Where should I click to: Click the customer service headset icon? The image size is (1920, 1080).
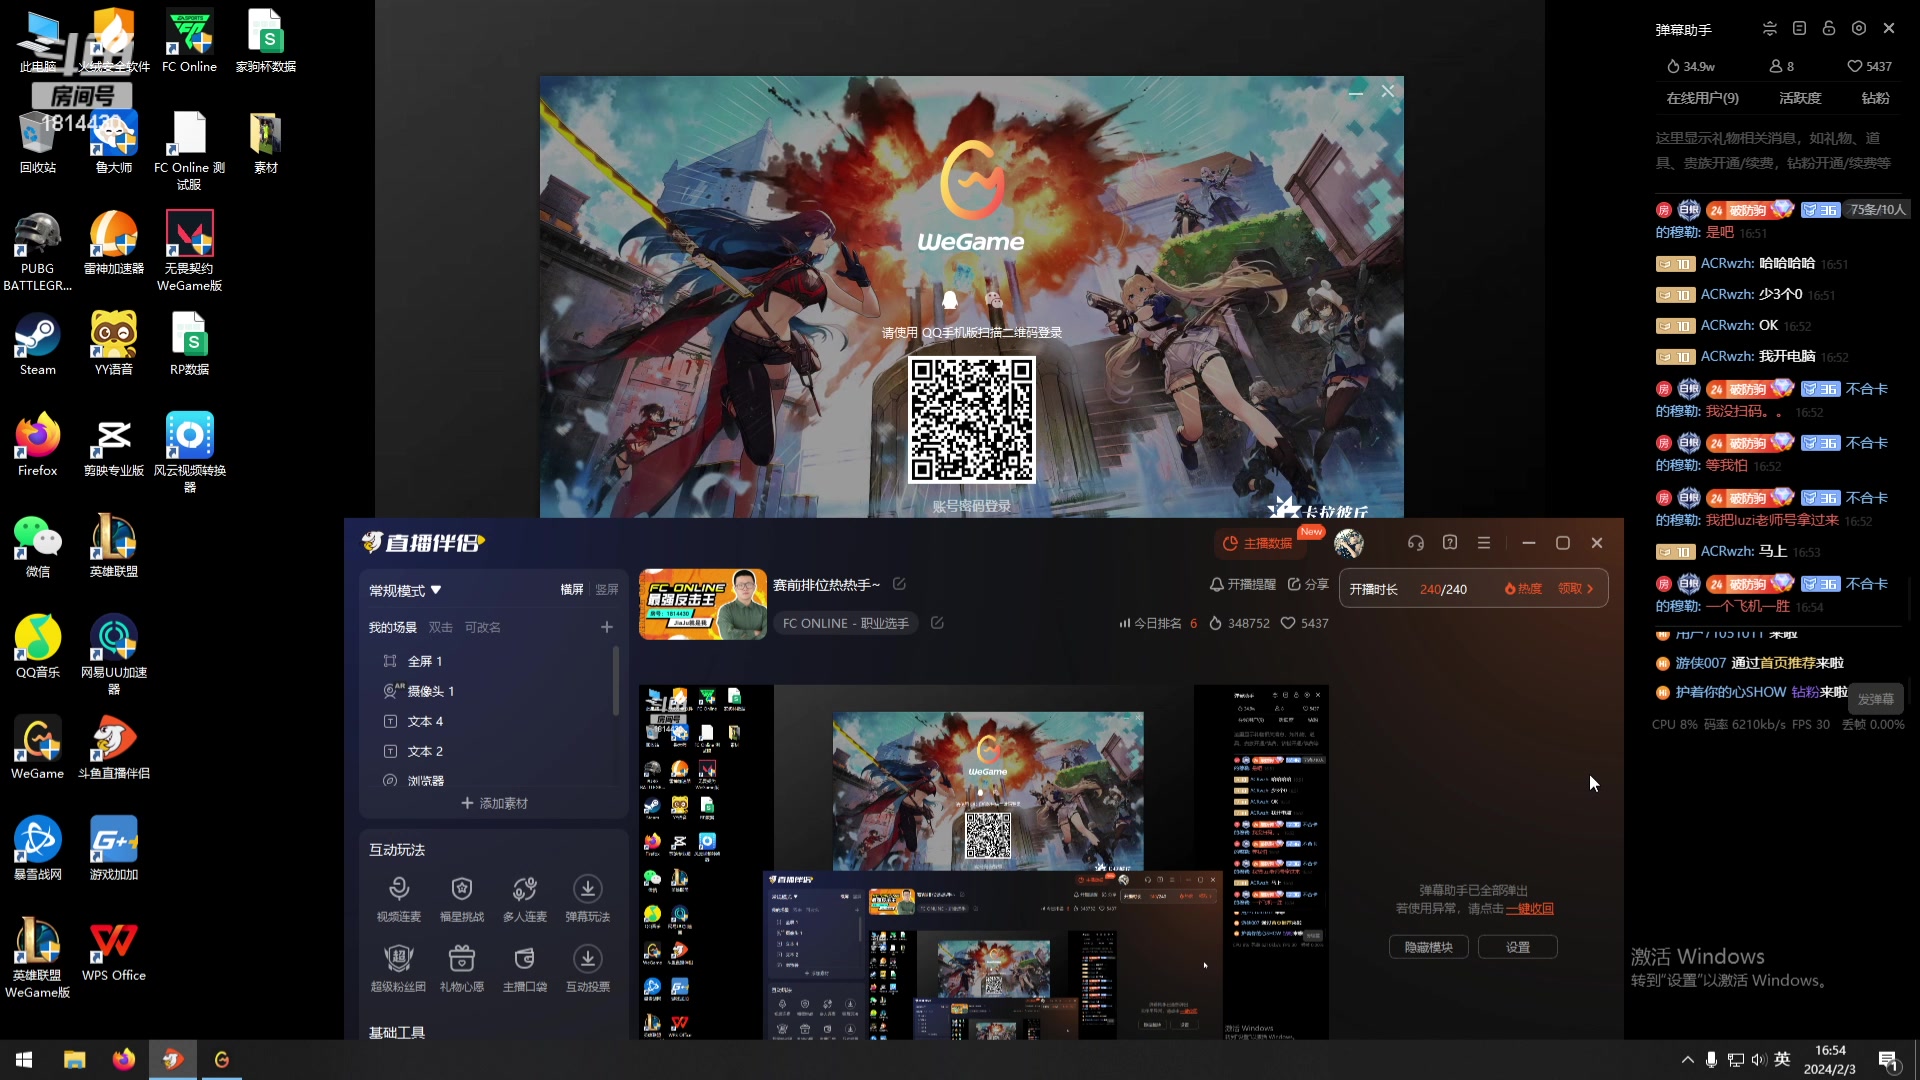(1415, 543)
